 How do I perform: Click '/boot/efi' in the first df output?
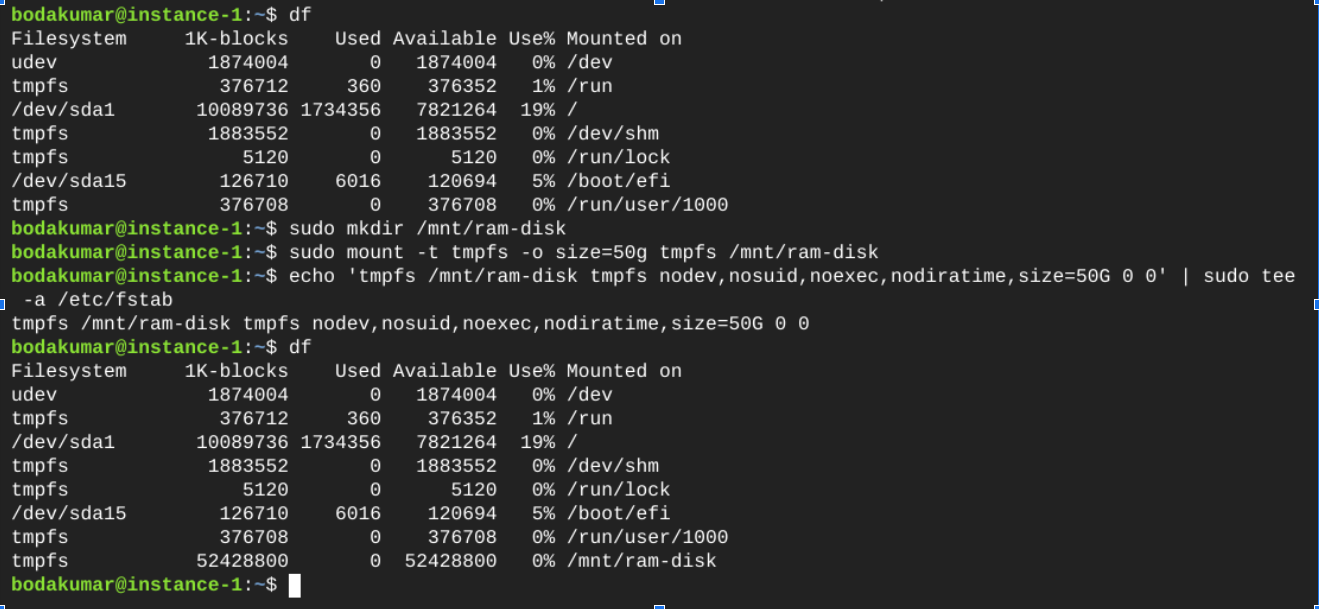(x=618, y=181)
